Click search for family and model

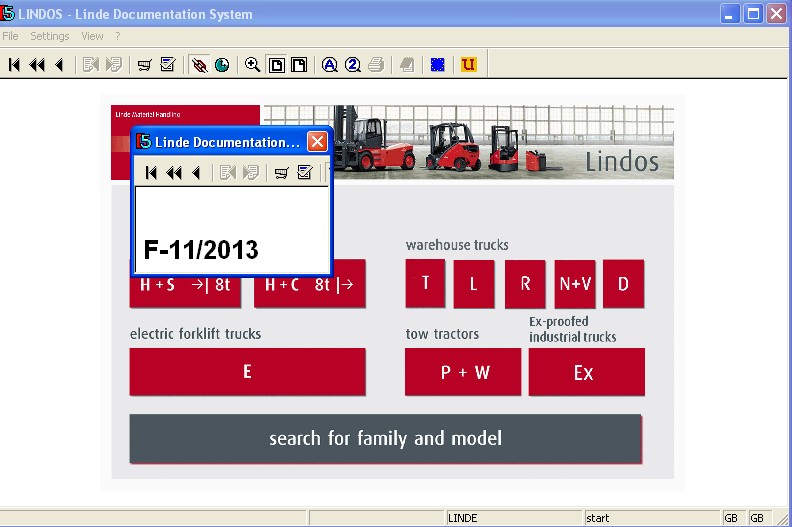point(386,439)
